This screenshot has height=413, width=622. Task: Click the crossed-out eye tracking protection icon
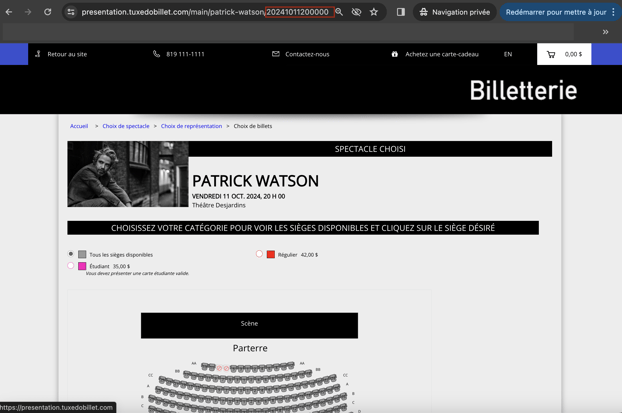click(356, 12)
